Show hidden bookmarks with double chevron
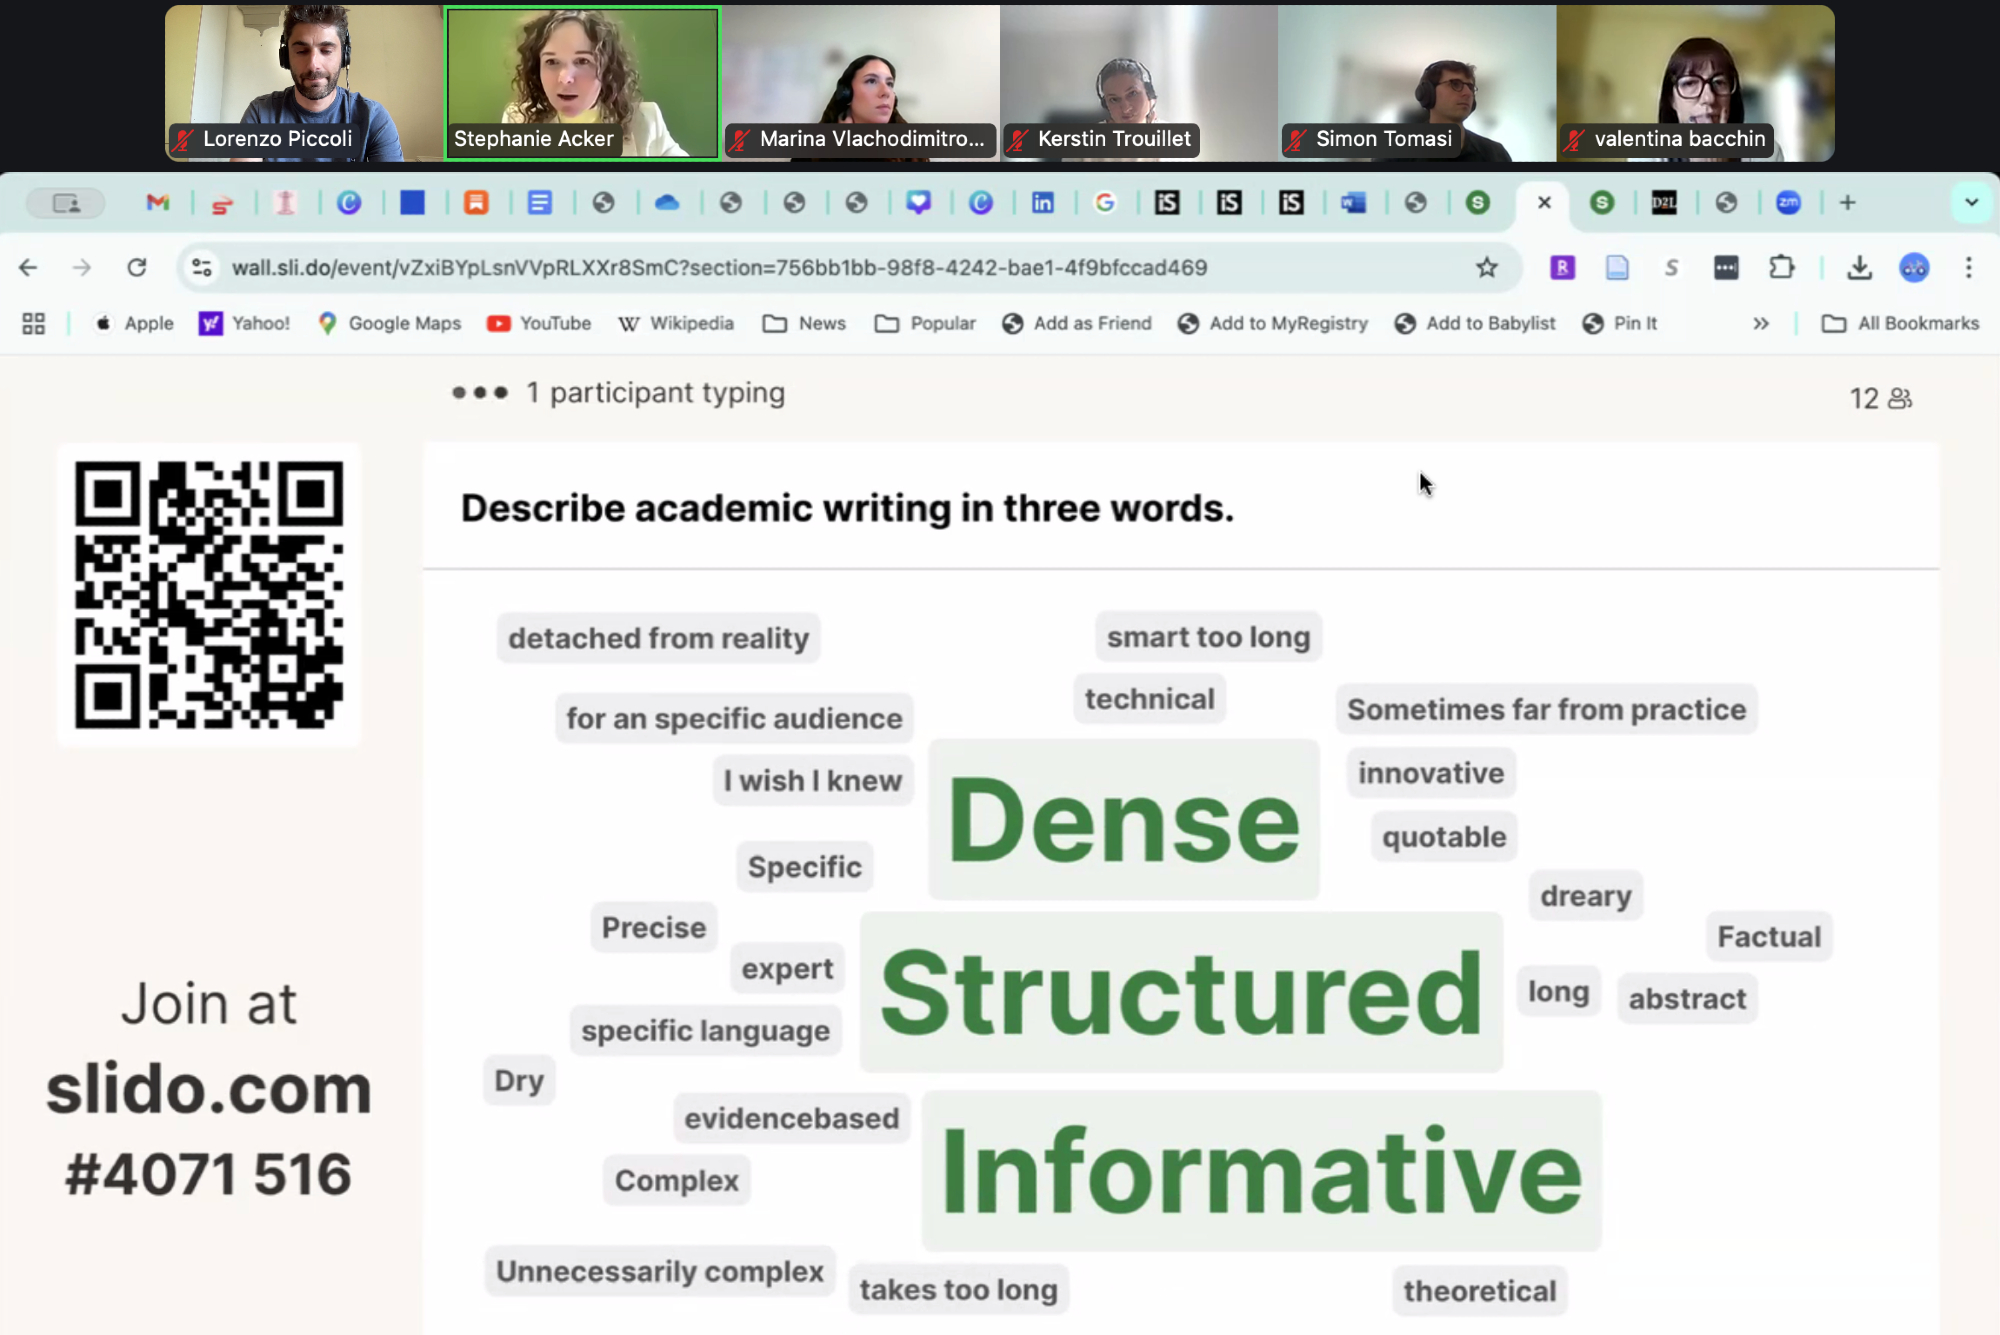 (1761, 323)
